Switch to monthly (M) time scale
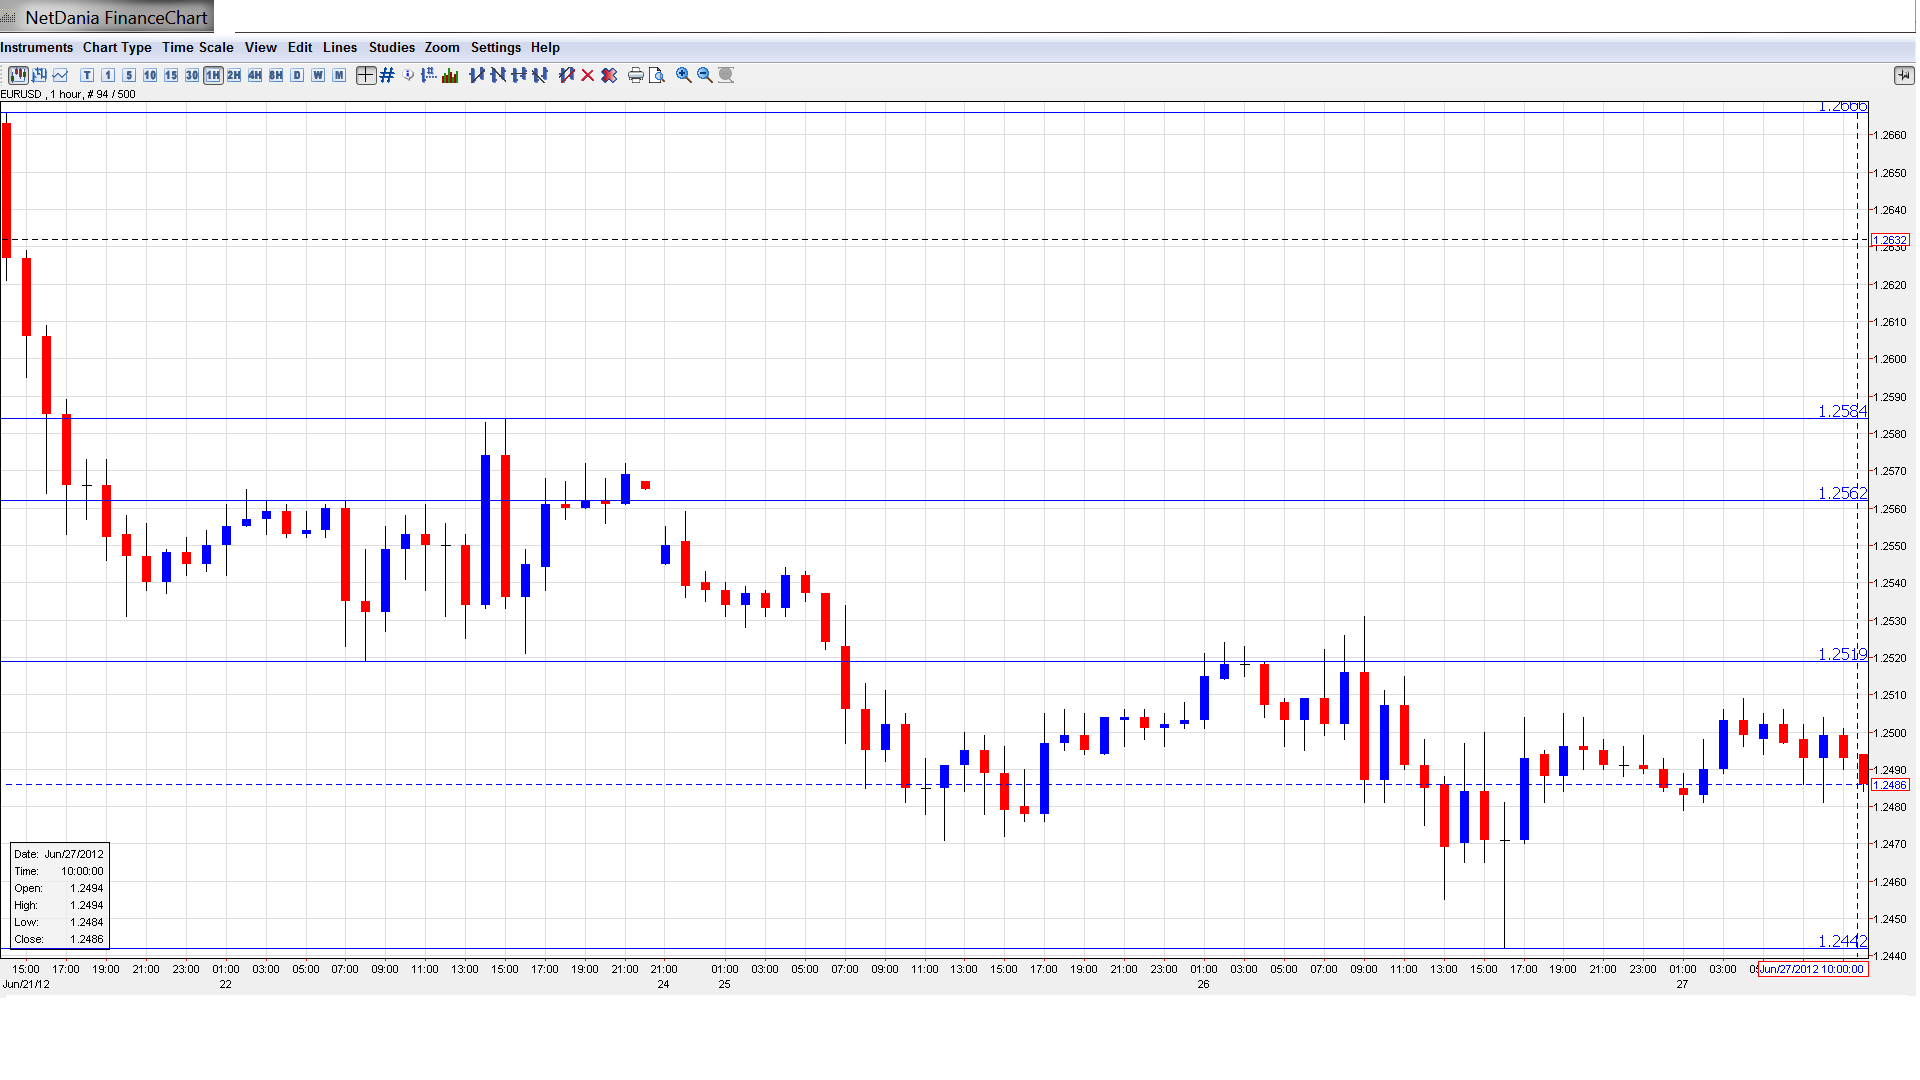Image resolution: width=1920 pixels, height=1080 pixels. click(x=339, y=75)
